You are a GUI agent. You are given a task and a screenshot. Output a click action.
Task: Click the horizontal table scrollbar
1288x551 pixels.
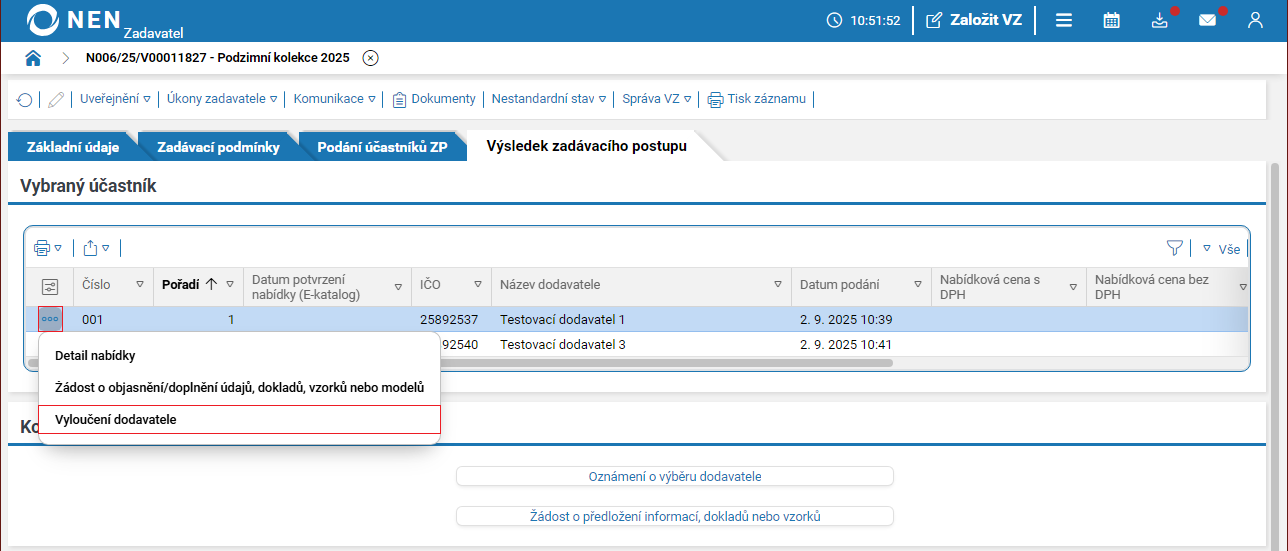click(x=460, y=363)
